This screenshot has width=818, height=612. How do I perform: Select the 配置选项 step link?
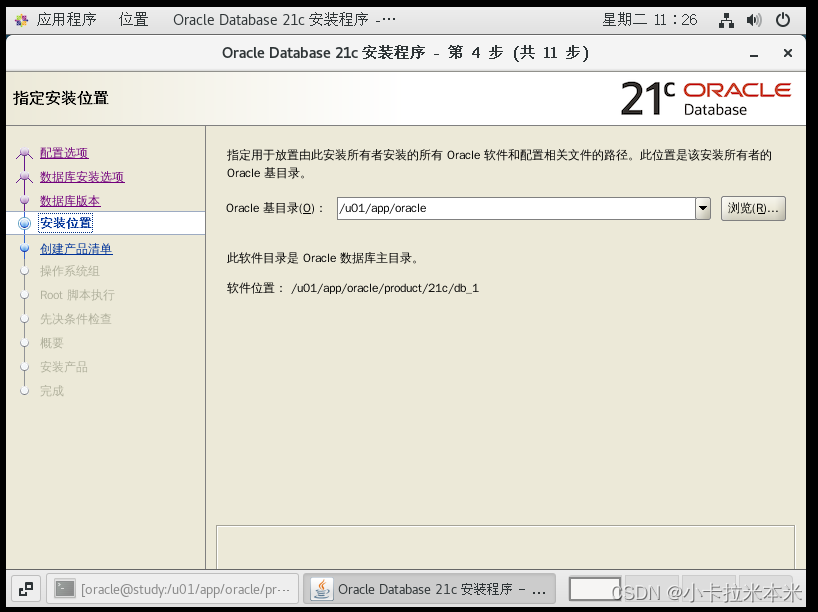(64, 152)
